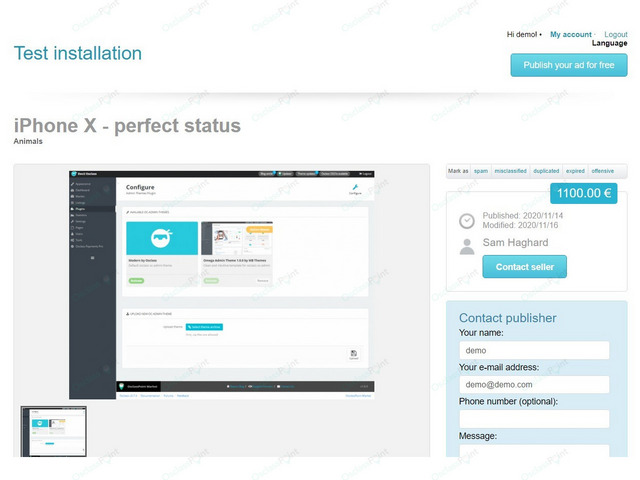Click the user avatar icon by Sam Haghard
The image size is (640, 480).
(x=467, y=247)
